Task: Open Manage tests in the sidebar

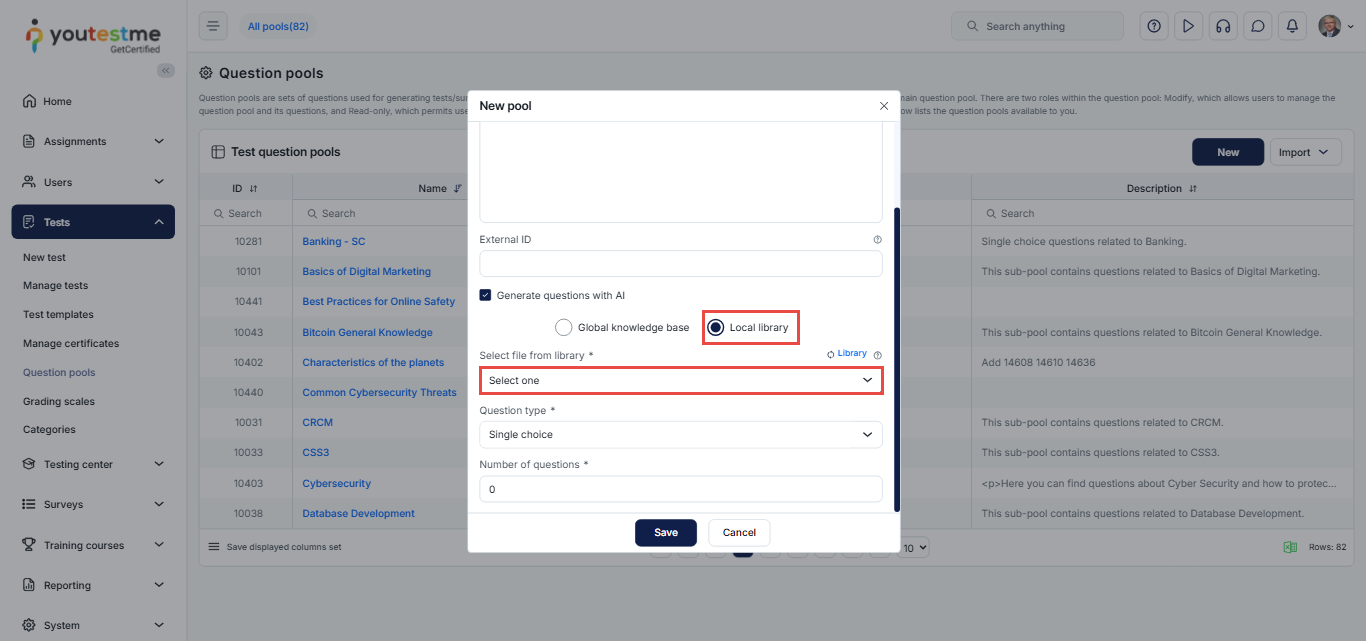Action: [56, 285]
